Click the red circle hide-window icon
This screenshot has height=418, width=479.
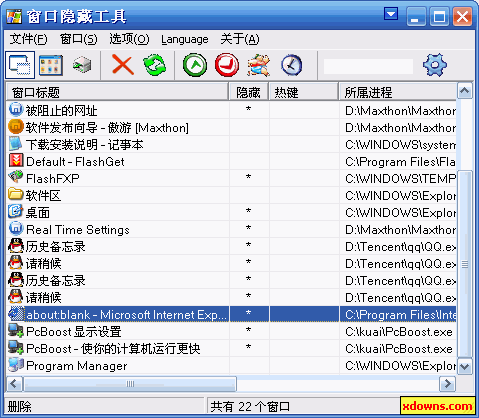(227, 65)
